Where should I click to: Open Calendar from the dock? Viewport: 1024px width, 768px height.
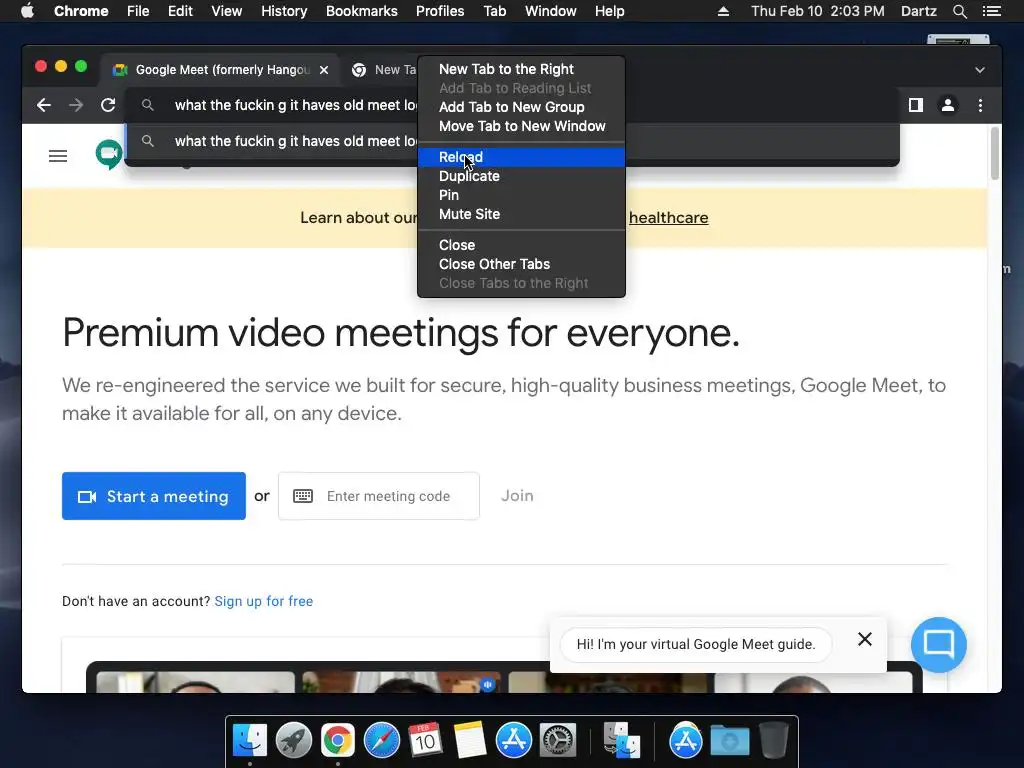coord(425,741)
